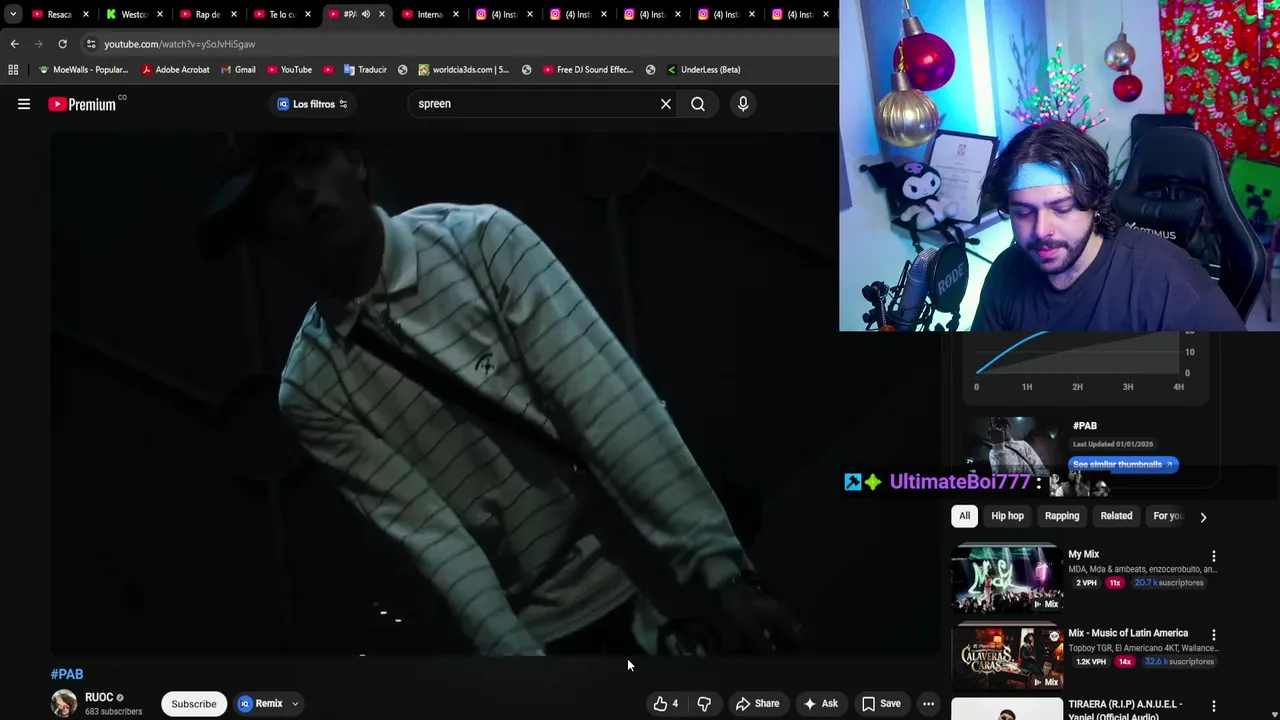Subscribe to the RUOC channel

point(194,704)
